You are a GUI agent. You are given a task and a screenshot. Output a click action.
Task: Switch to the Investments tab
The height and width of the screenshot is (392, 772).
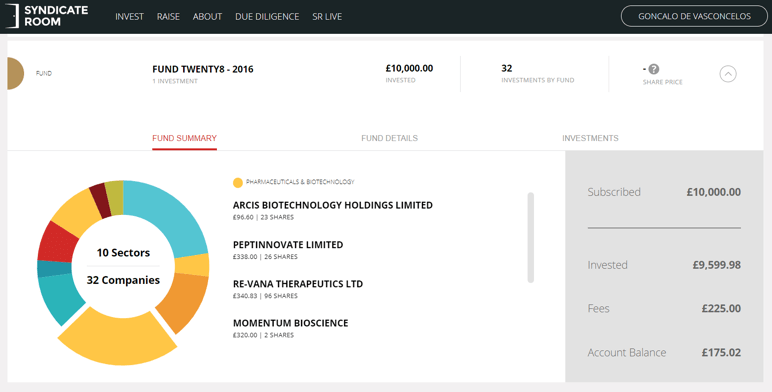(x=590, y=138)
